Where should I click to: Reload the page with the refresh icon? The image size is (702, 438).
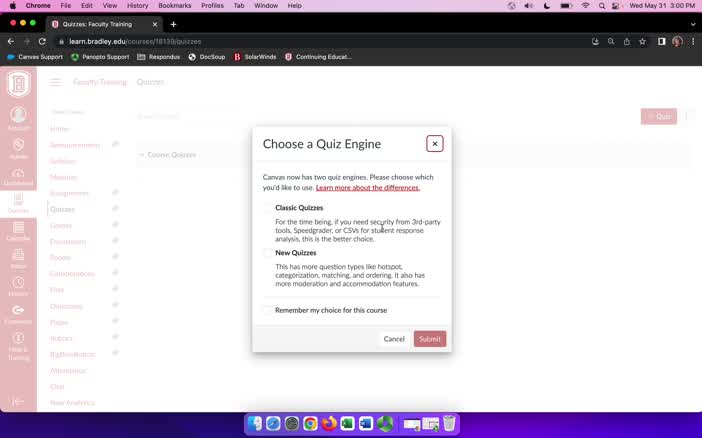pyautogui.click(x=42, y=41)
